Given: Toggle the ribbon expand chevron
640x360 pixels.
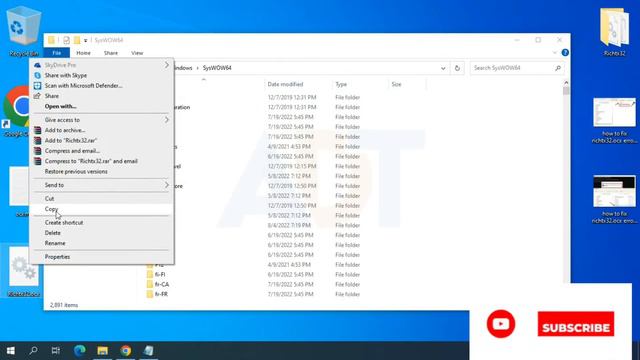Looking at the screenshot, I should pyautogui.click(x=554, y=53).
